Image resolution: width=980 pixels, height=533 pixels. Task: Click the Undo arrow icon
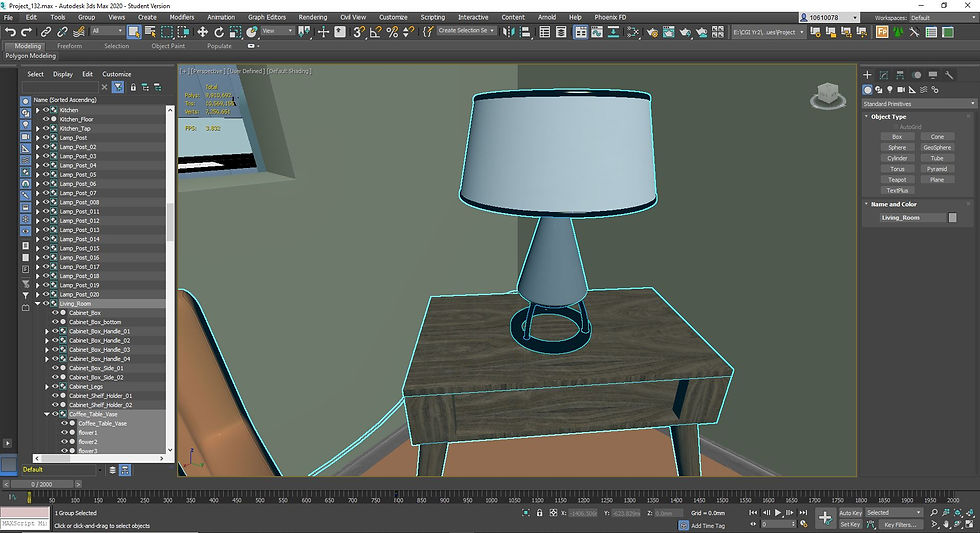[11, 31]
